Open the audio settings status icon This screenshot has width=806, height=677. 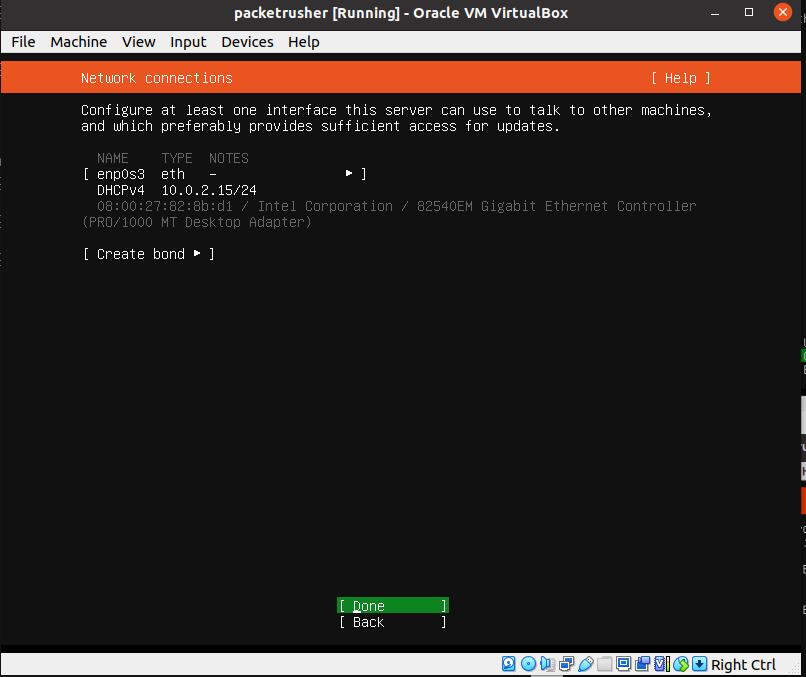(546, 664)
